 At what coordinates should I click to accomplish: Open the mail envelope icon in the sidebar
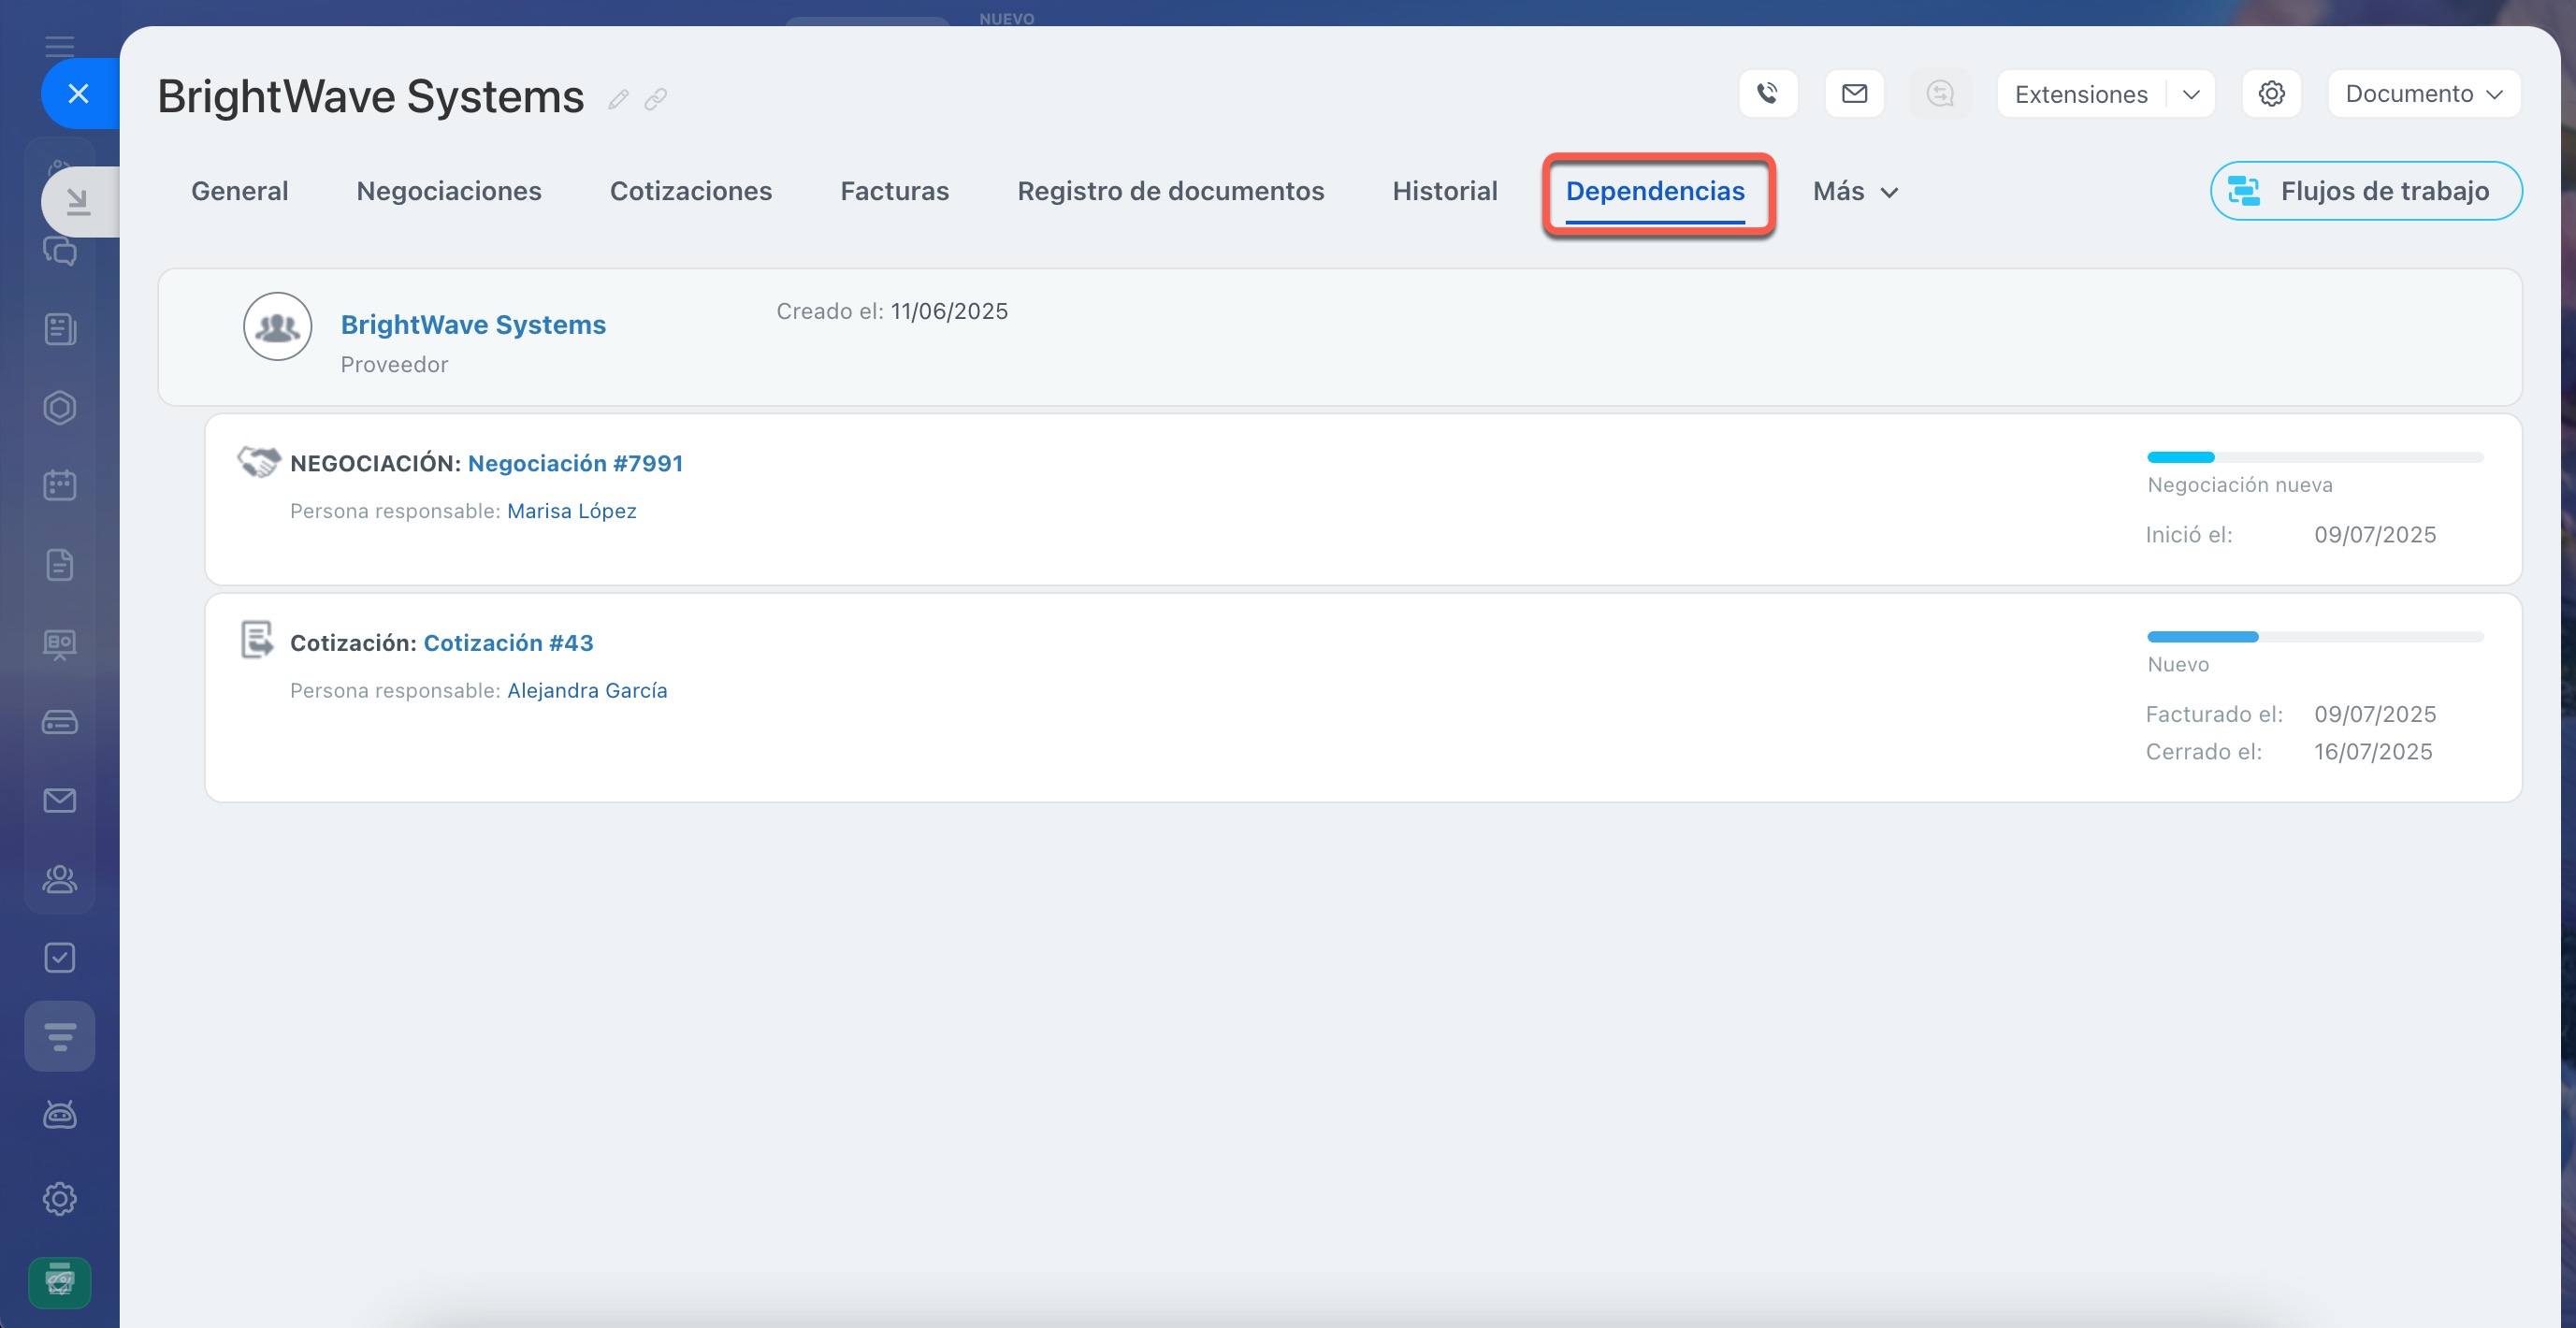point(60,801)
